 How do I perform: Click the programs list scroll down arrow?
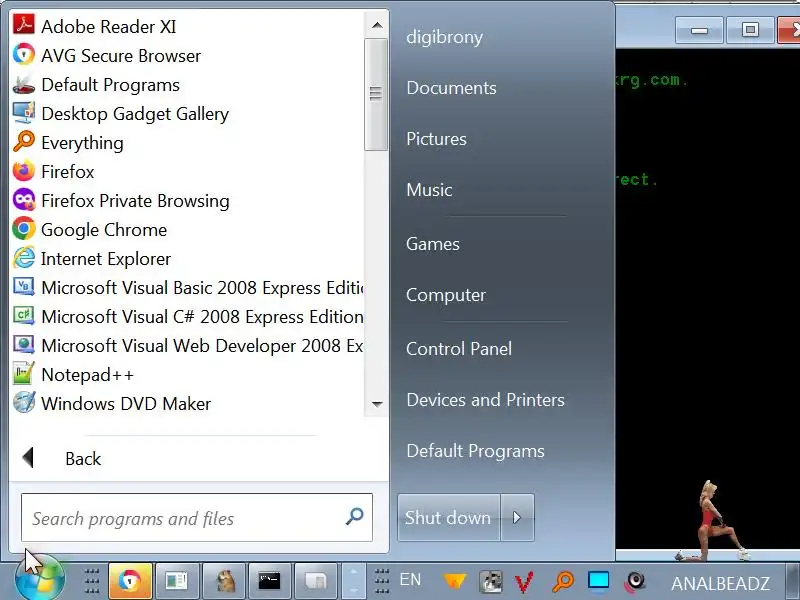tap(377, 404)
